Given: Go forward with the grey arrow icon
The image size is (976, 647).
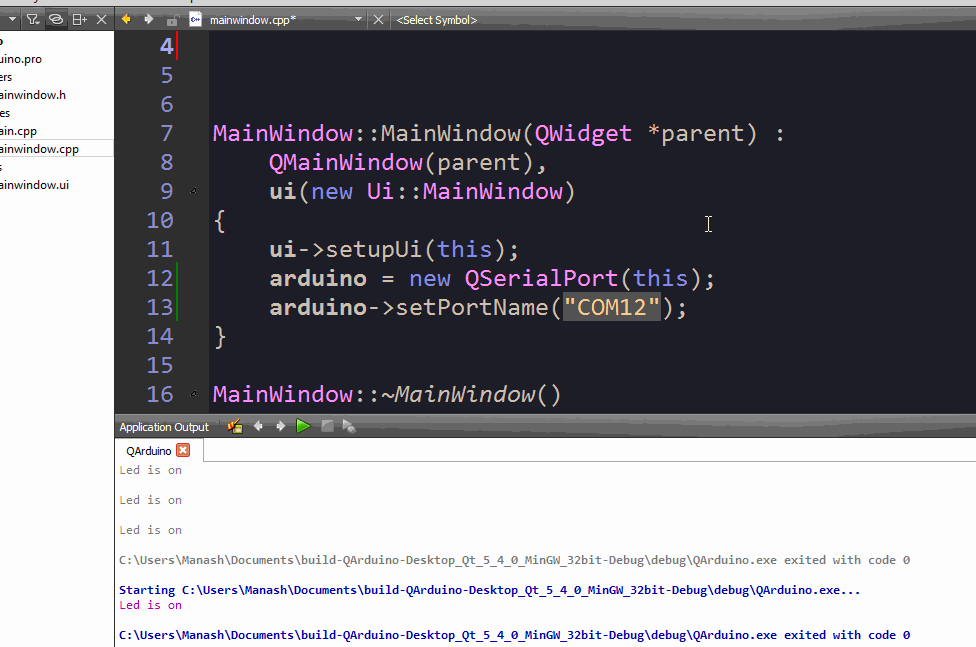Looking at the screenshot, I should (x=149, y=19).
